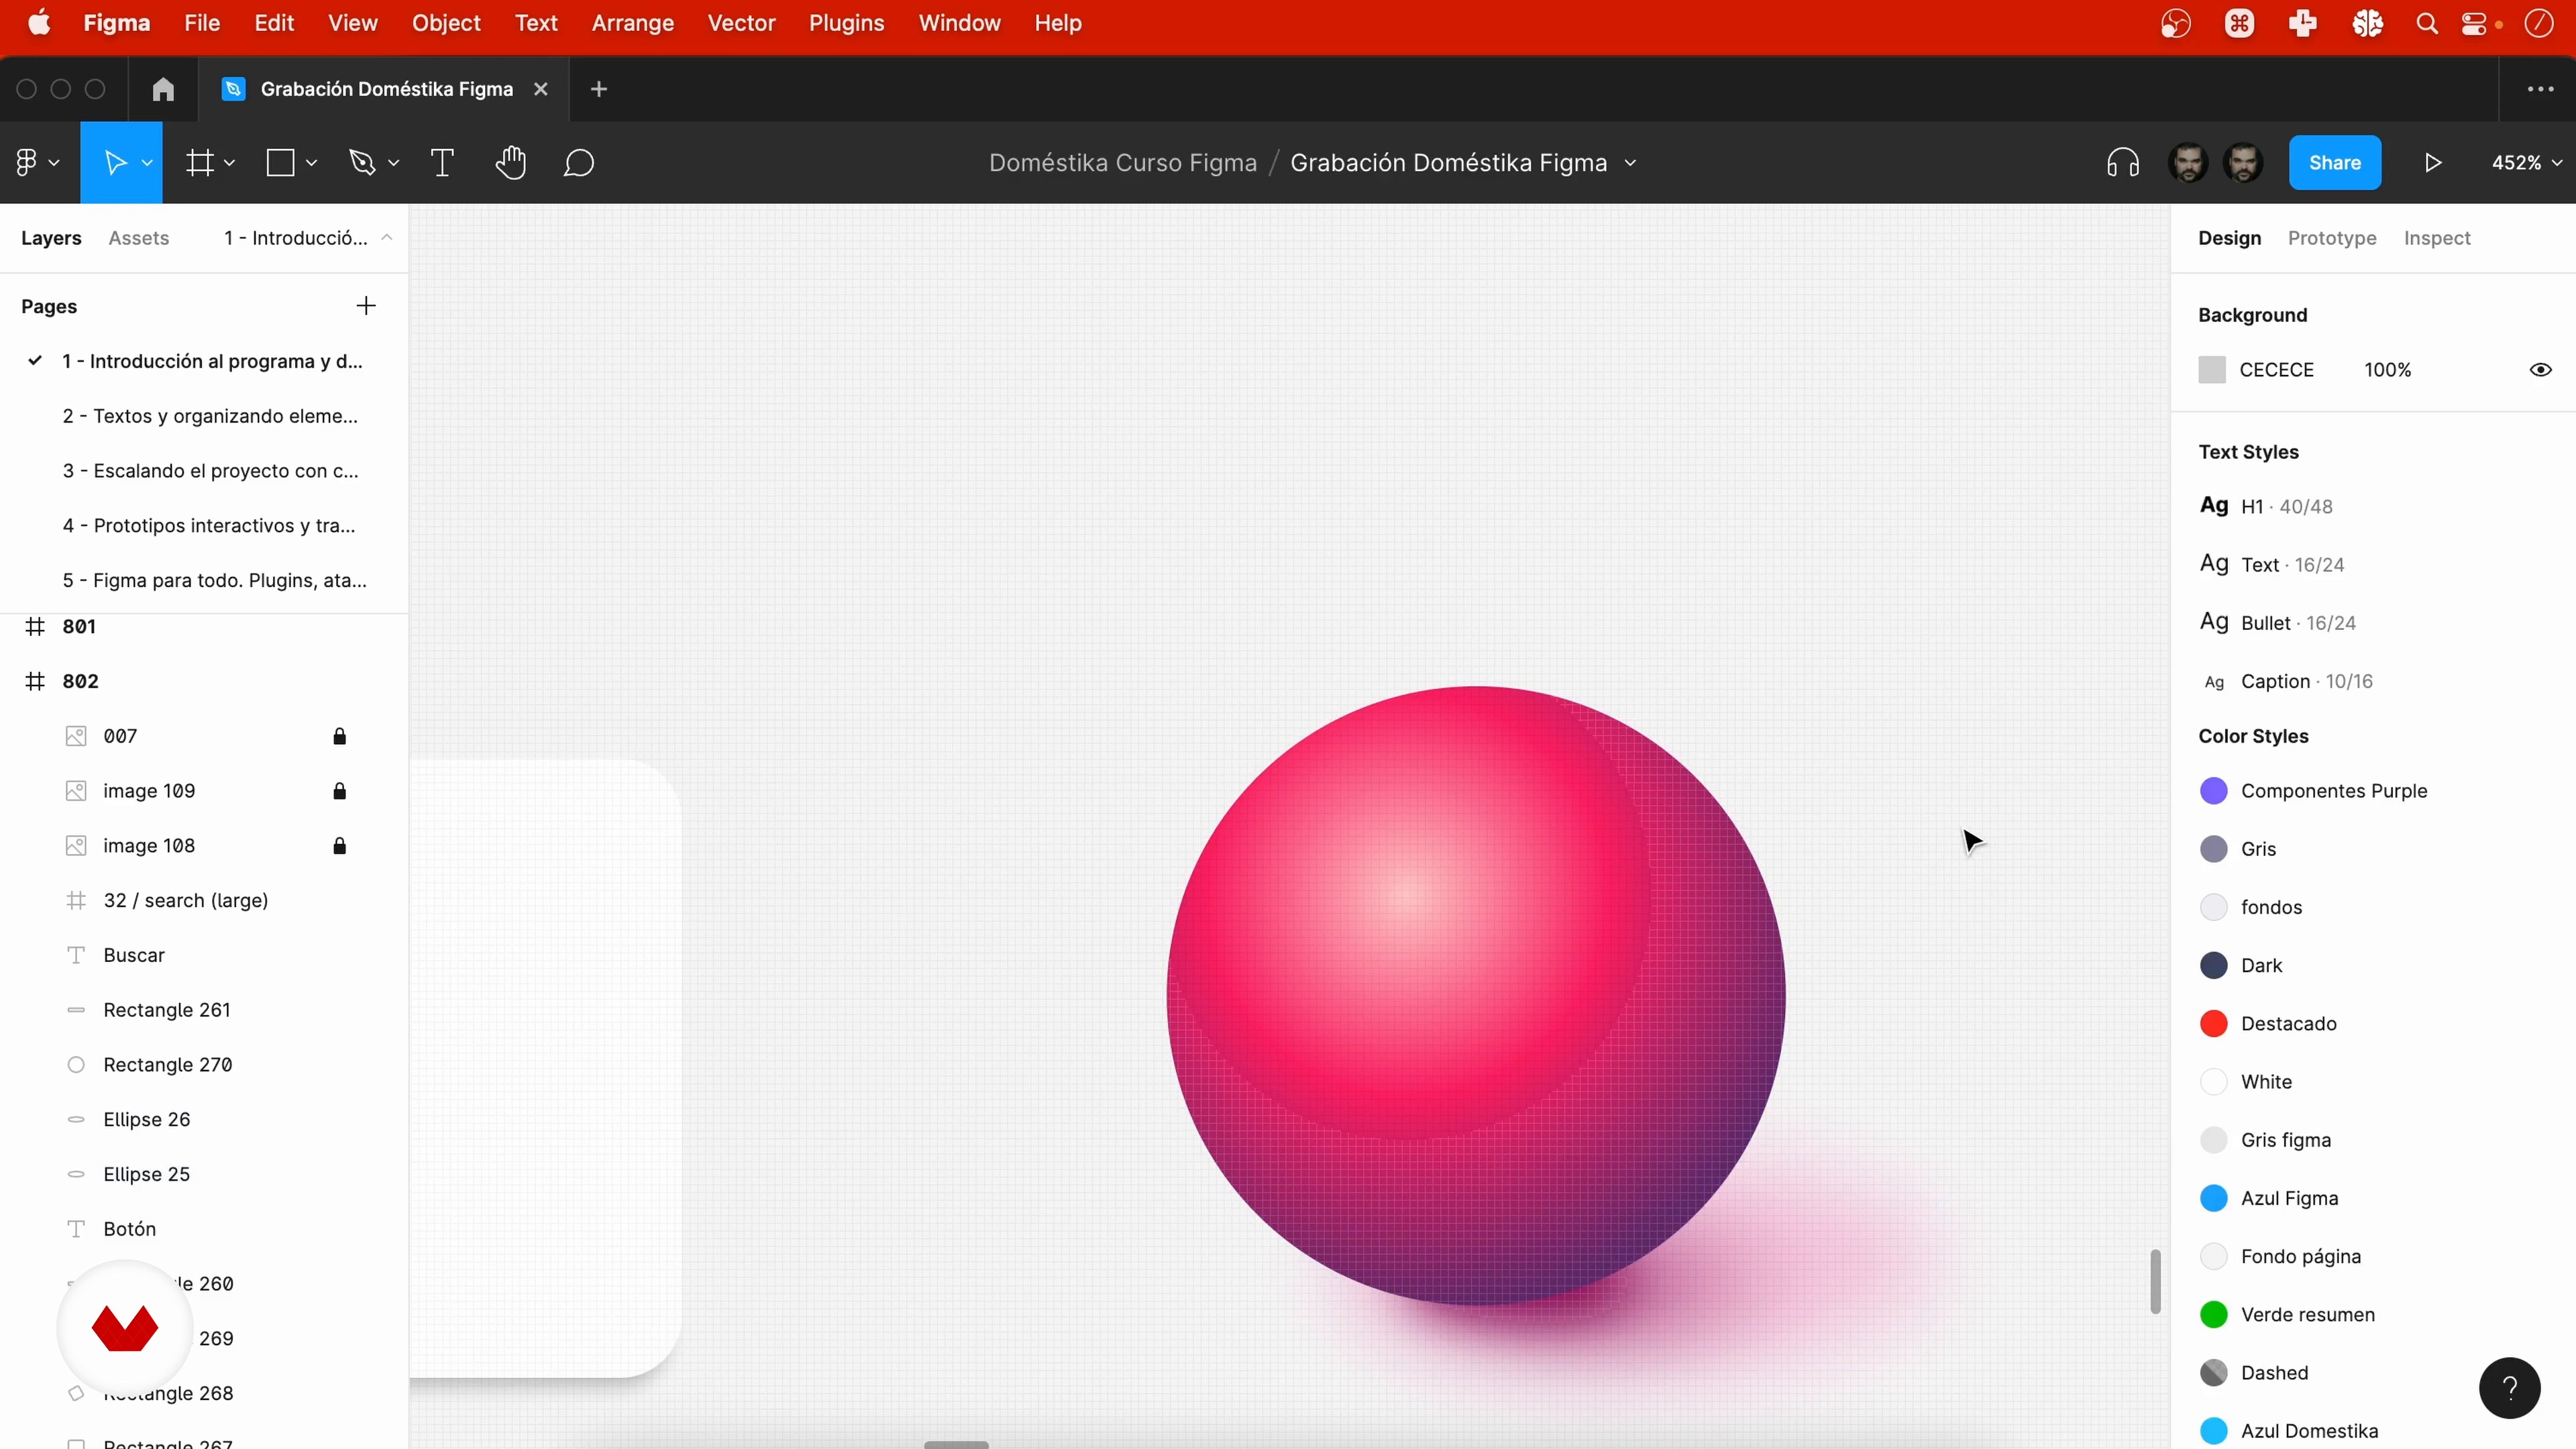The image size is (2576, 1449).
Task: Open file name dropdown chevron
Action: (x=1630, y=163)
